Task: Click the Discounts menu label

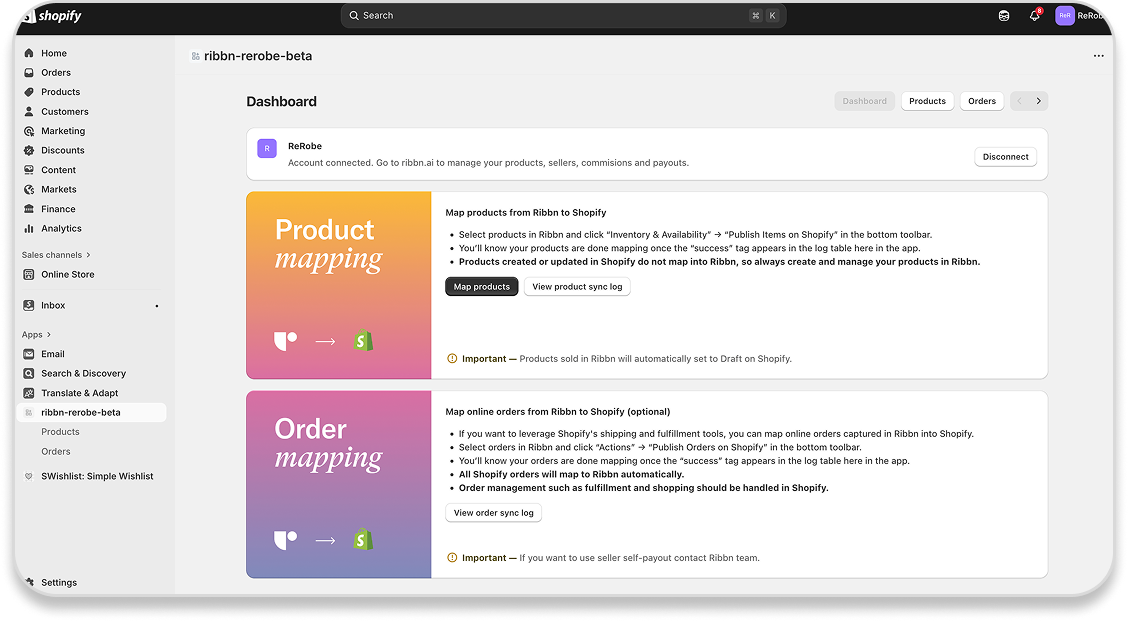Action: point(63,150)
